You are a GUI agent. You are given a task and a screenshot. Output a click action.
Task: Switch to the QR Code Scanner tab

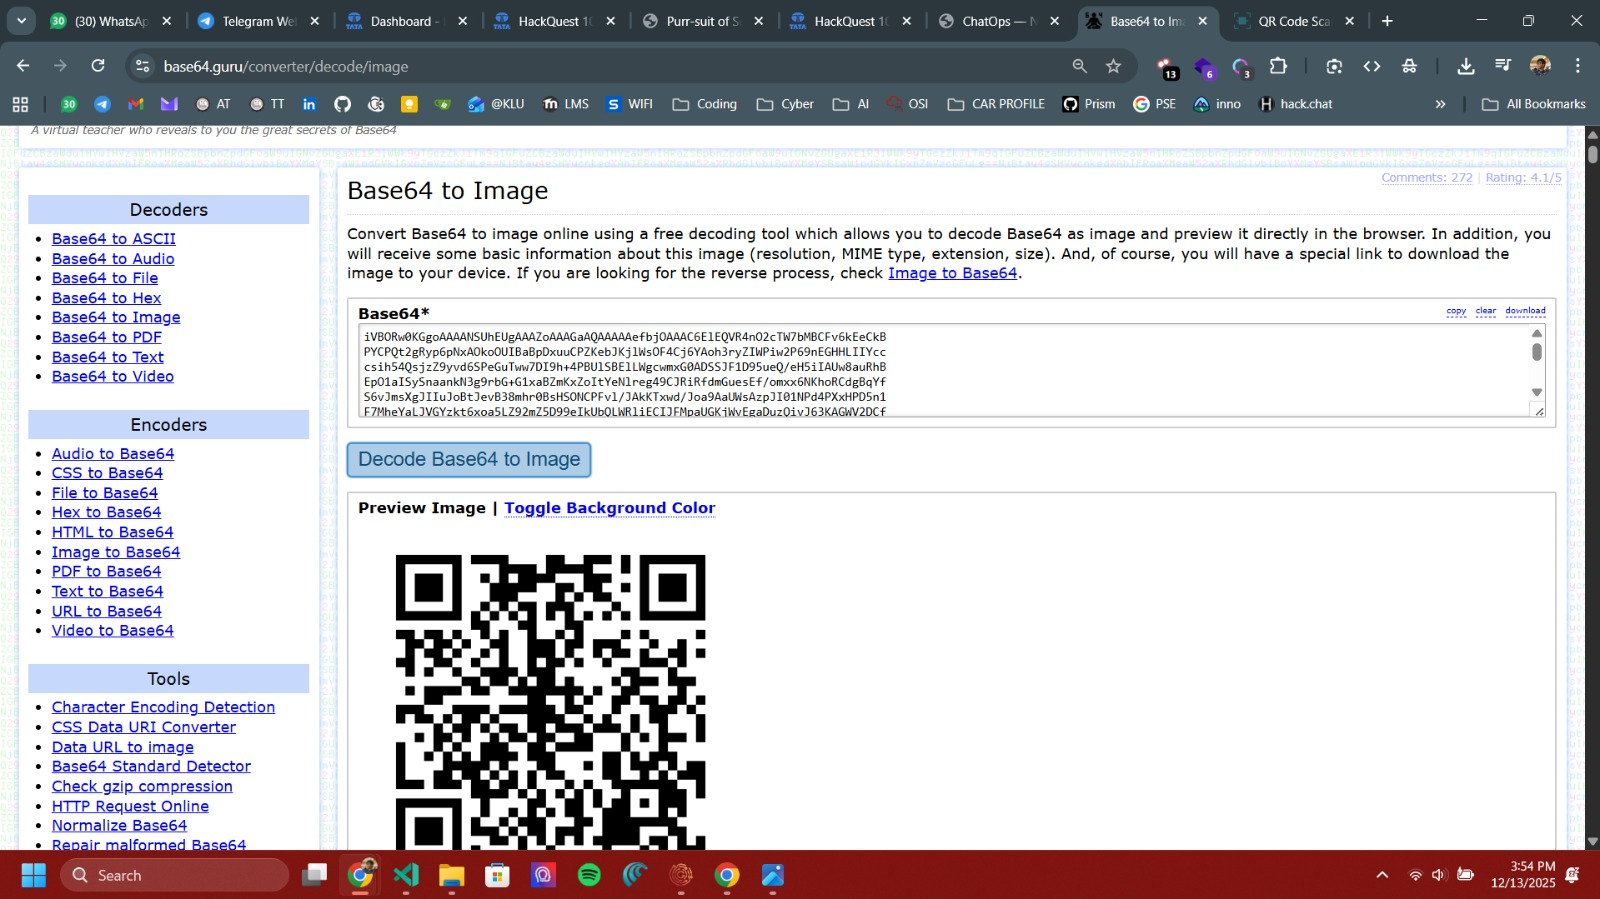click(1293, 21)
